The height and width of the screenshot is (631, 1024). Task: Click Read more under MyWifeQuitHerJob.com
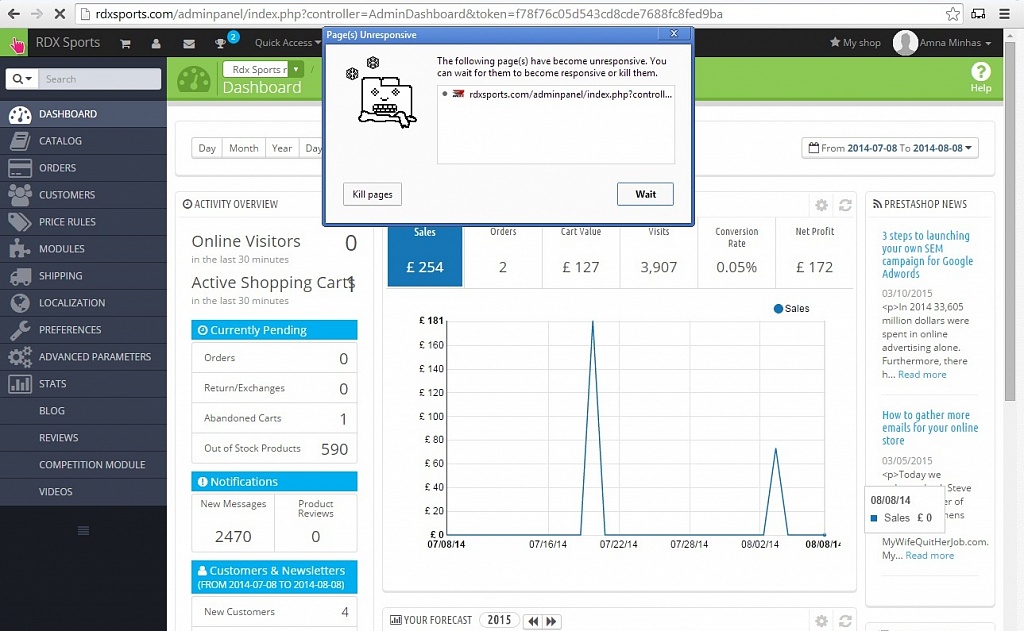pos(929,556)
